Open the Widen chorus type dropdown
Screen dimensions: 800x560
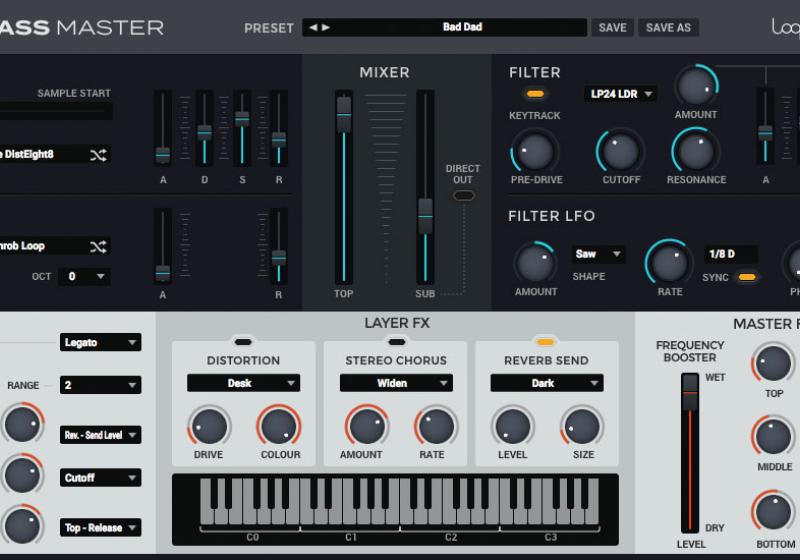396,383
